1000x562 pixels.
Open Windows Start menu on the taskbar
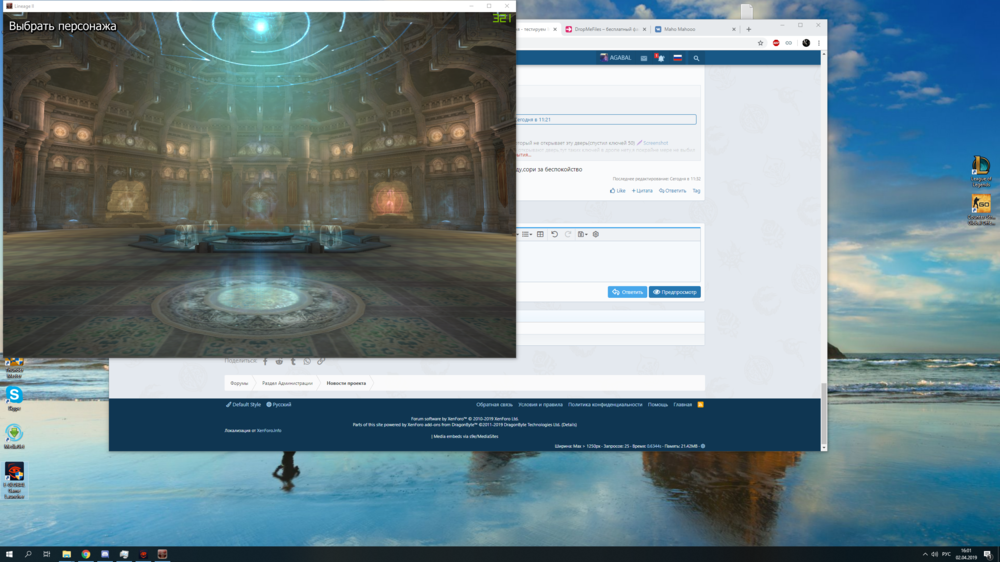coord(9,554)
